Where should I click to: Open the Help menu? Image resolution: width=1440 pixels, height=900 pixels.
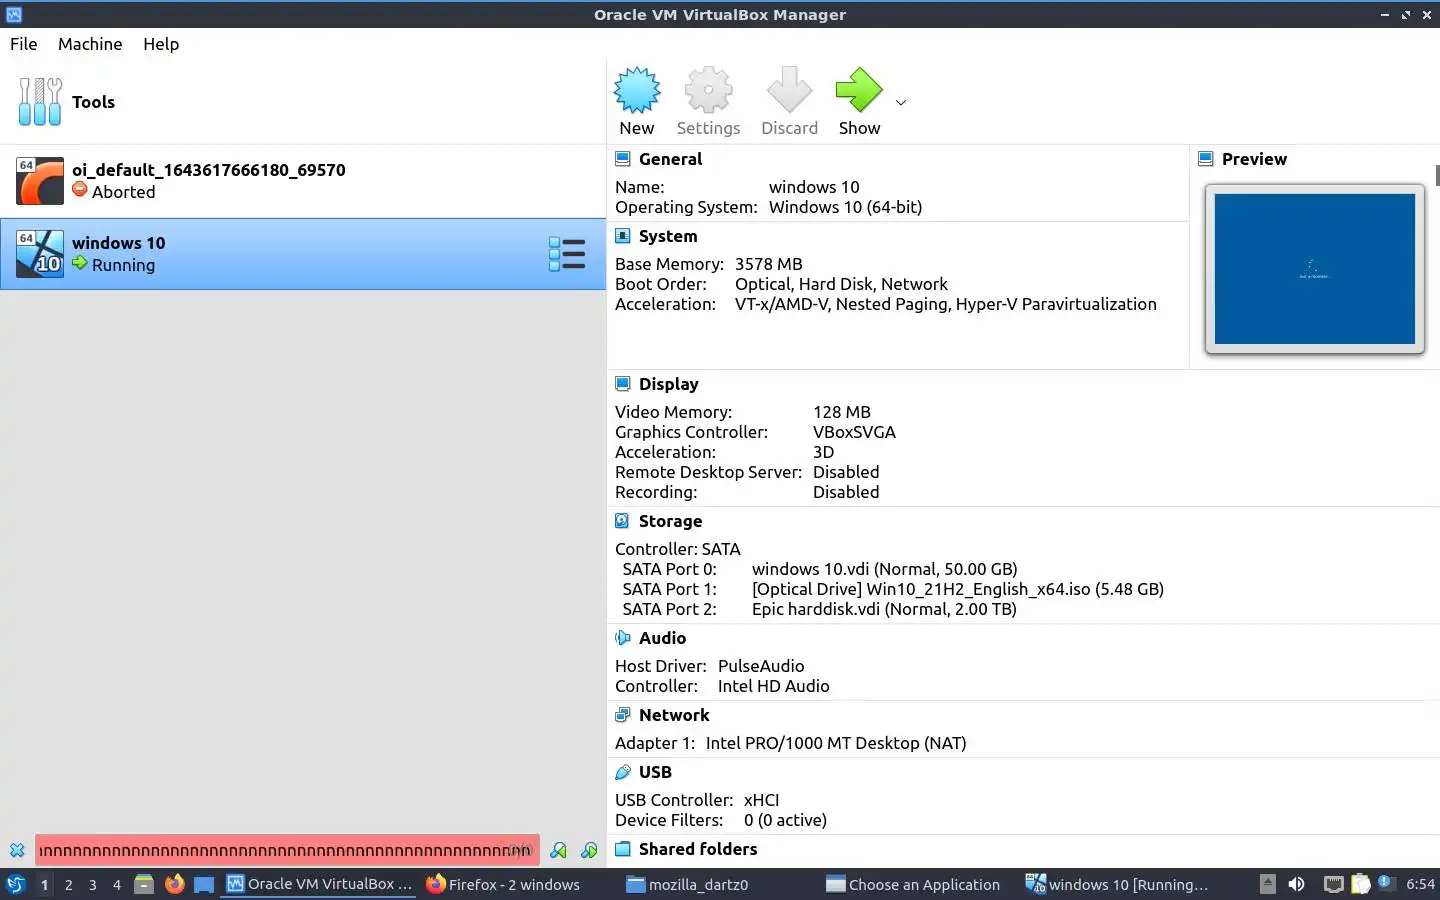click(161, 44)
